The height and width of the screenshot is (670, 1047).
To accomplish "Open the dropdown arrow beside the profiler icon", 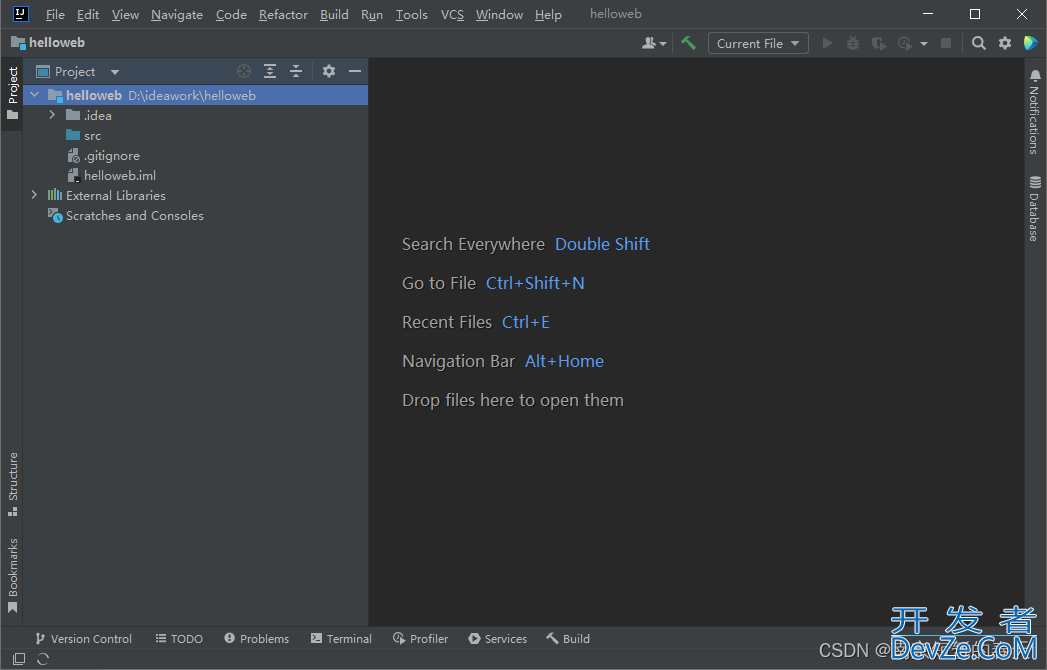I will [x=923, y=43].
